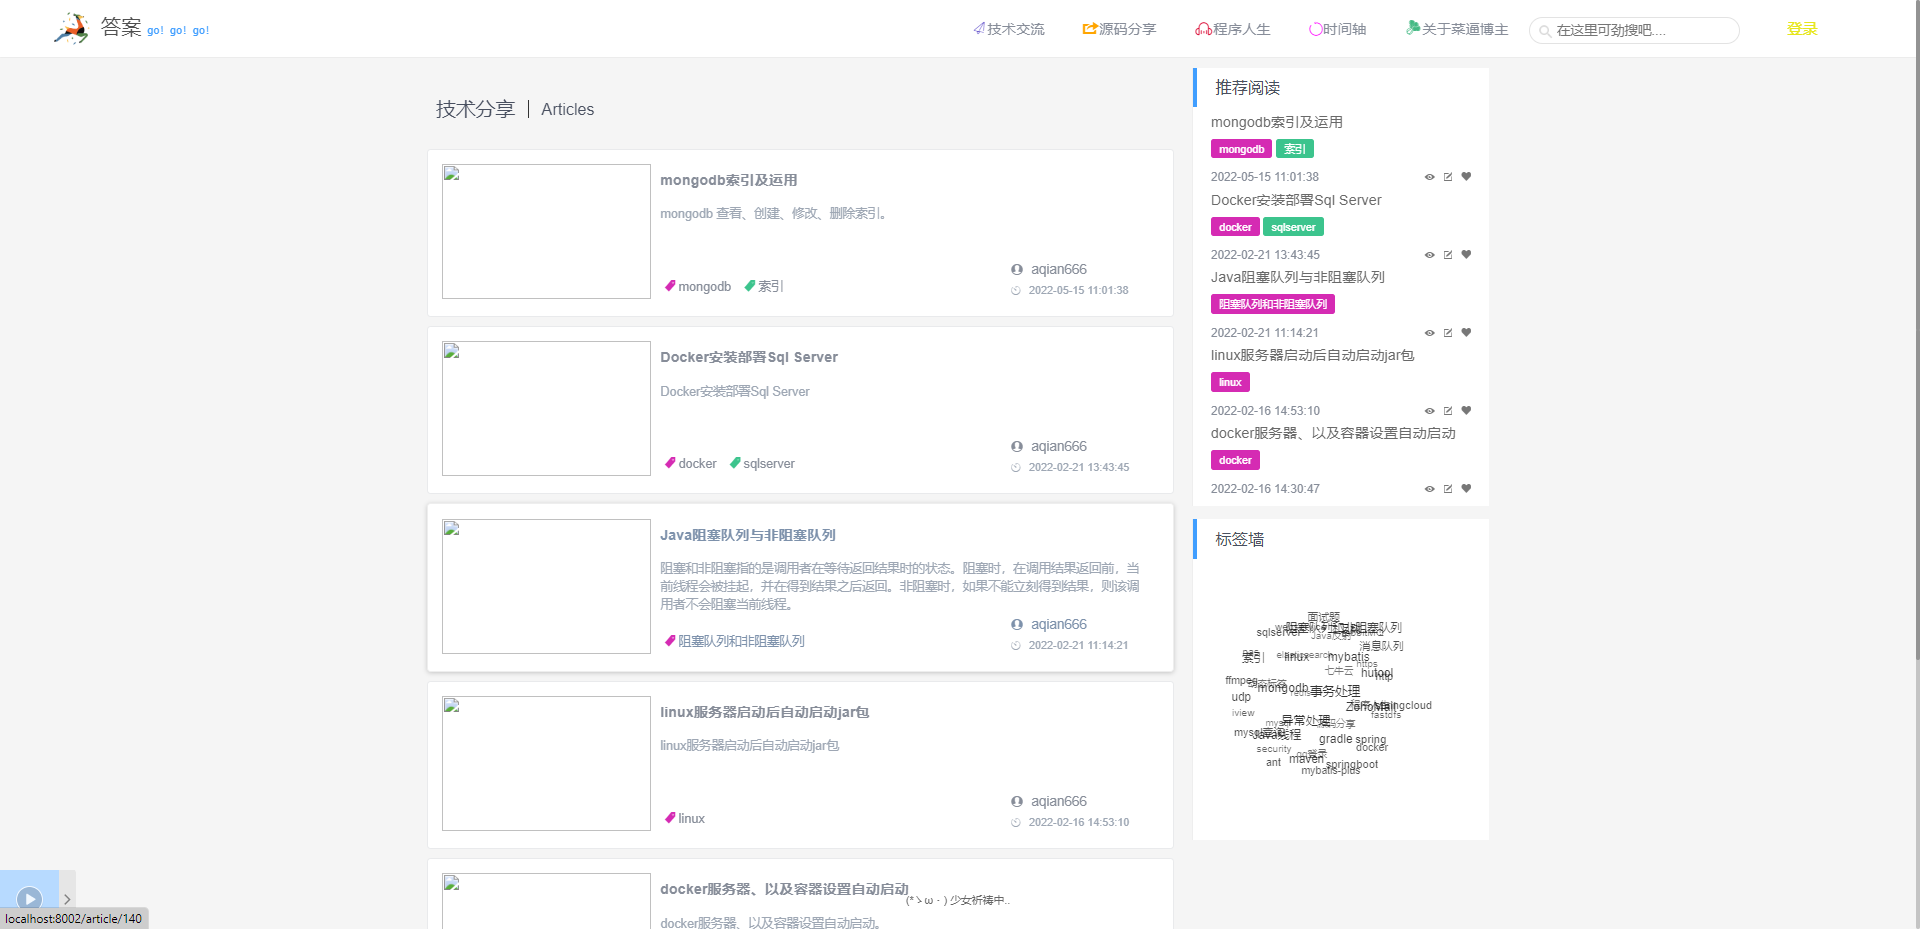
Task: Click the pink 阻塞队列和非阻塞队列 badge in 推荐阅读
Action: [1273, 304]
